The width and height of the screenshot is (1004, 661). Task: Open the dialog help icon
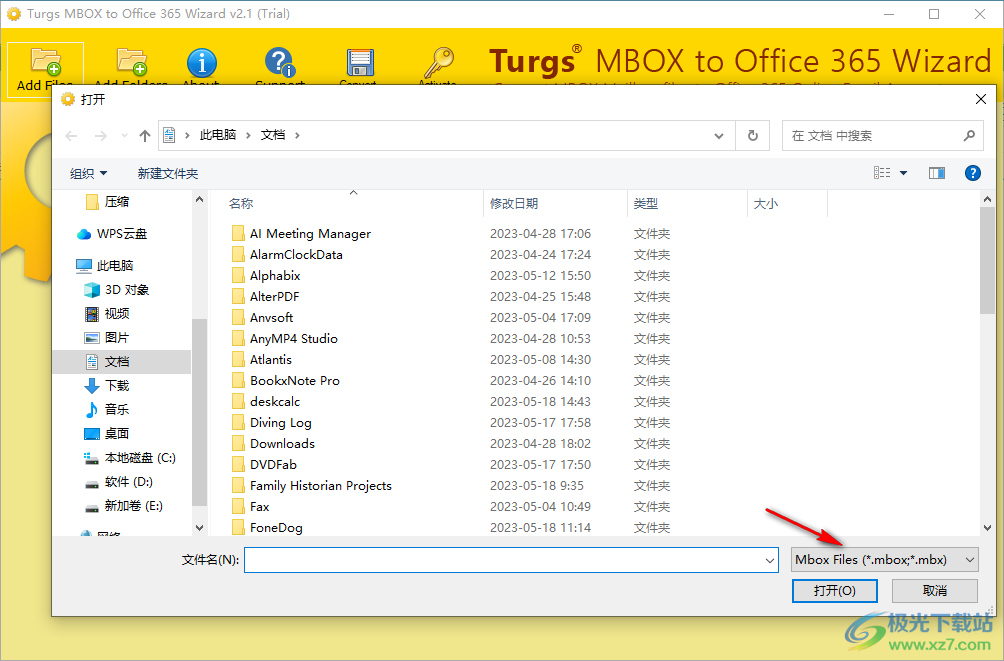[x=973, y=173]
